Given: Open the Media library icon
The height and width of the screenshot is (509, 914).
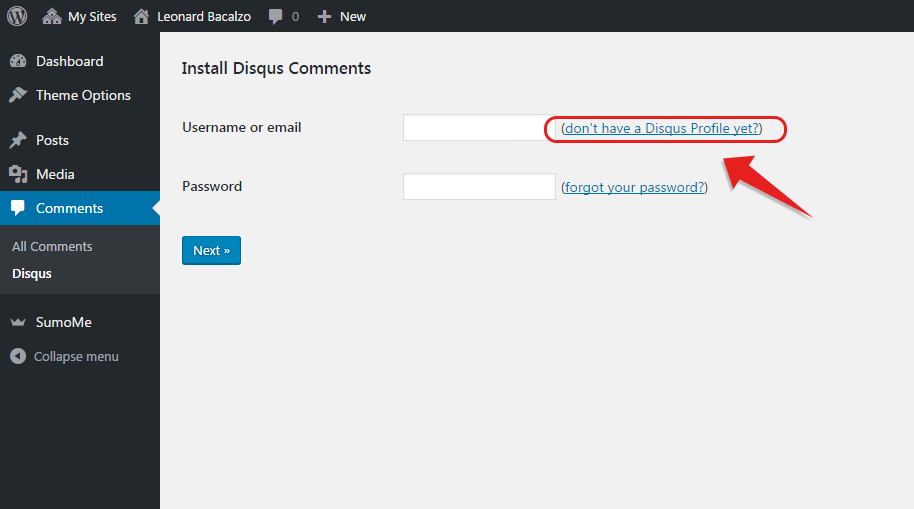Looking at the screenshot, I should (18, 174).
